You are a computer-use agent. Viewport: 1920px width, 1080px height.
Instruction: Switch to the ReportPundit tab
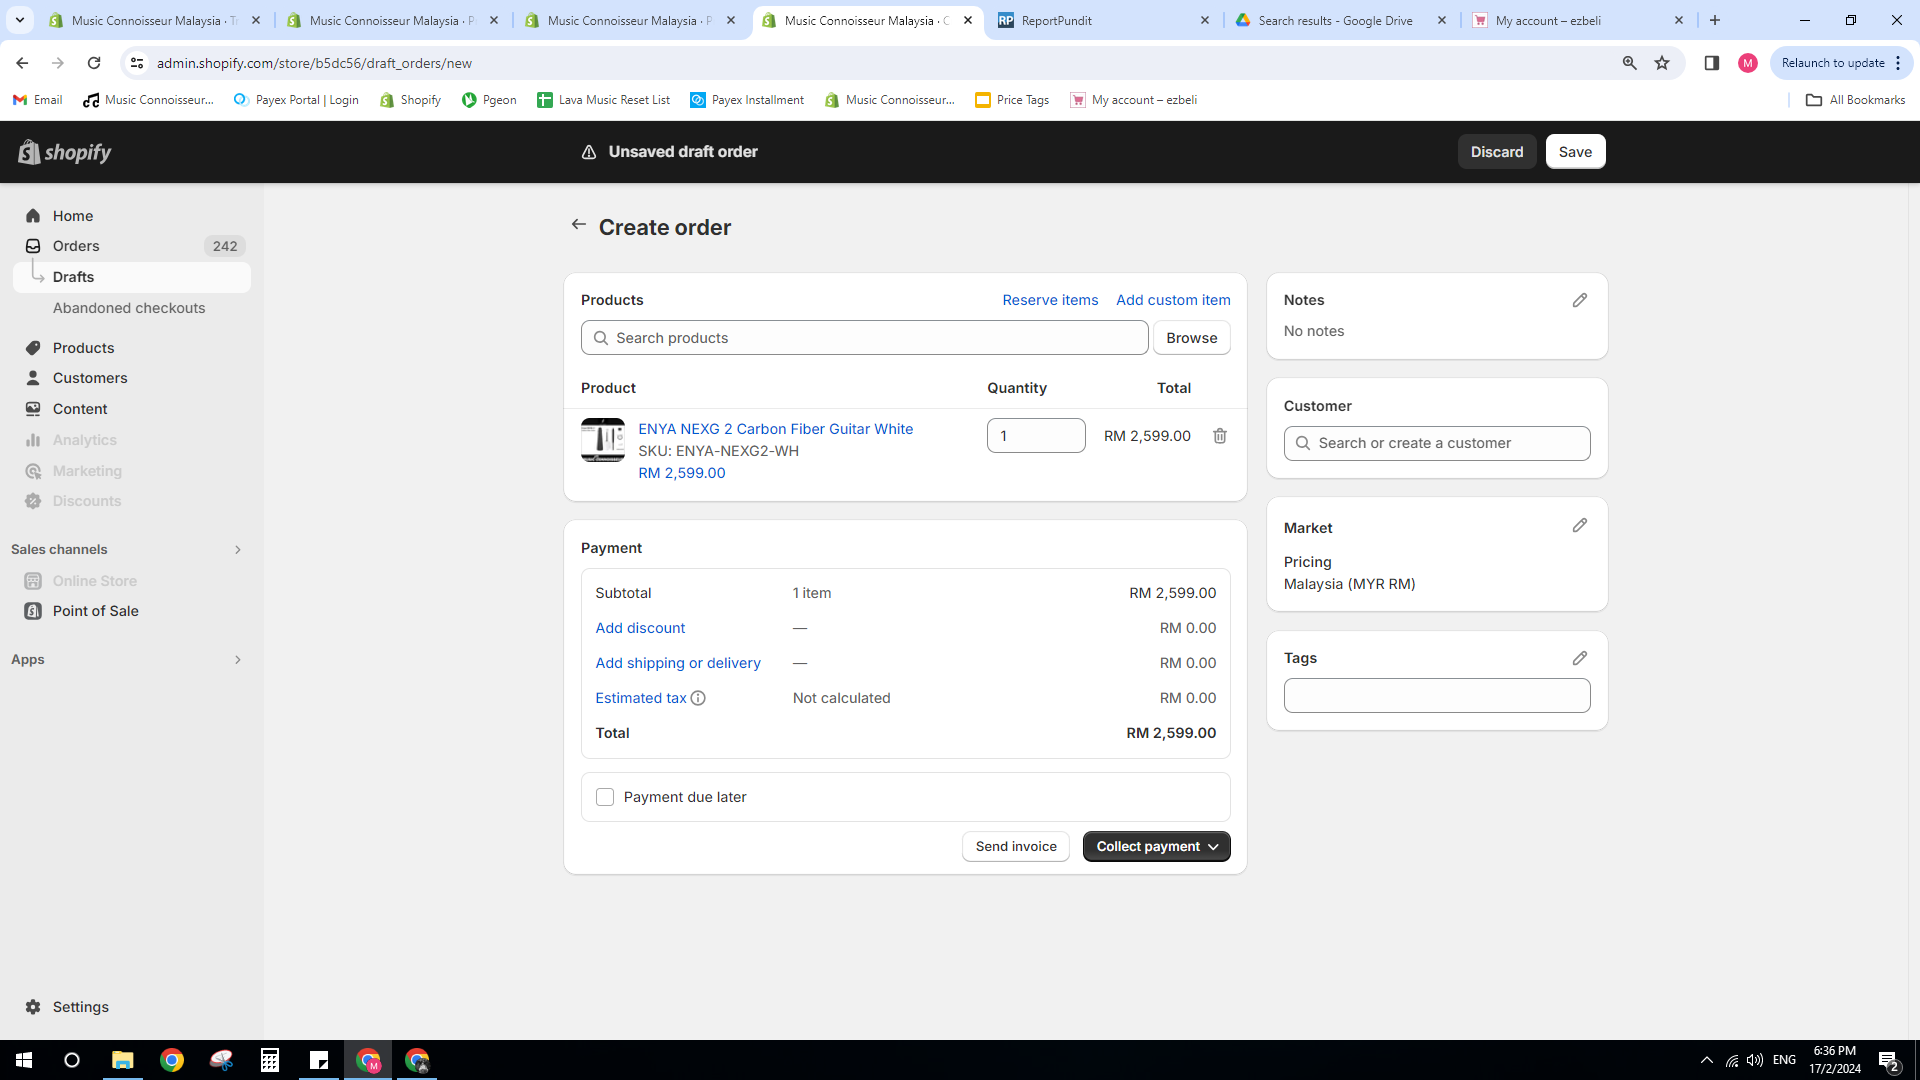pyautogui.click(x=1104, y=20)
